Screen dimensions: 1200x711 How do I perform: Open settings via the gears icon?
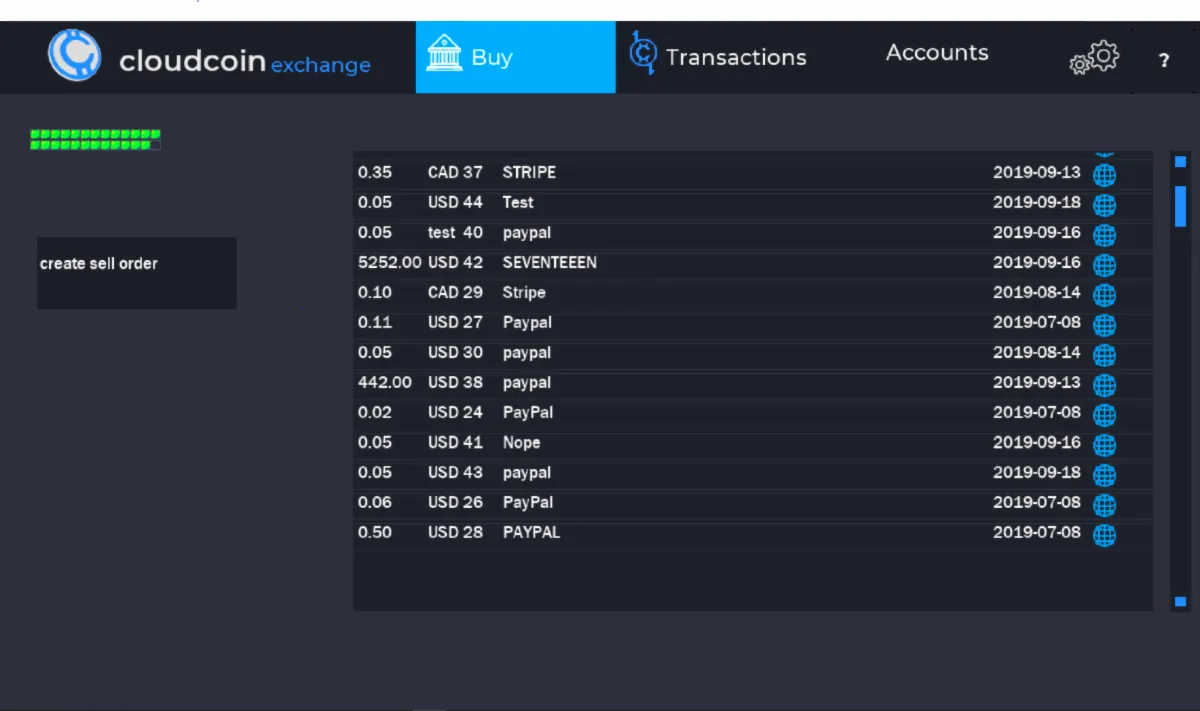(x=1094, y=57)
